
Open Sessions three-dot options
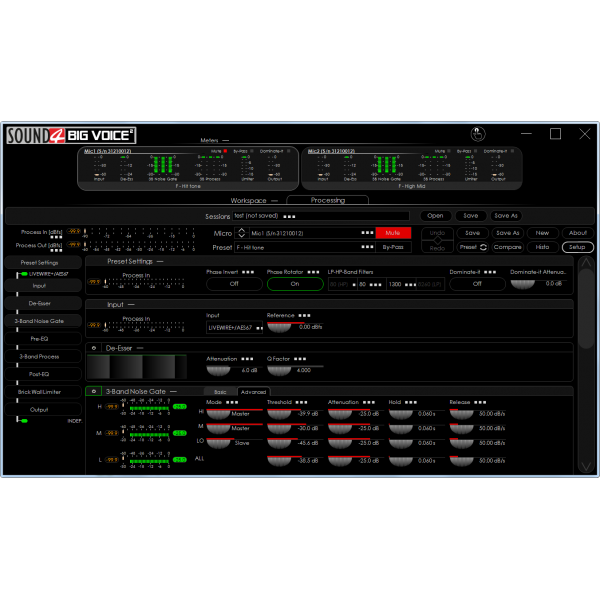[x=289, y=217]
